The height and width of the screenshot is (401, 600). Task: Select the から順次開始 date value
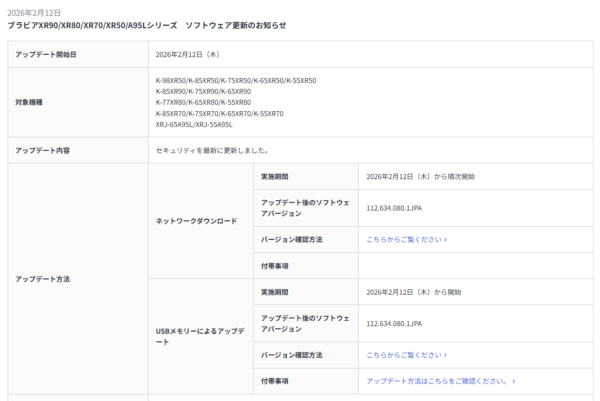coord(421,177)
